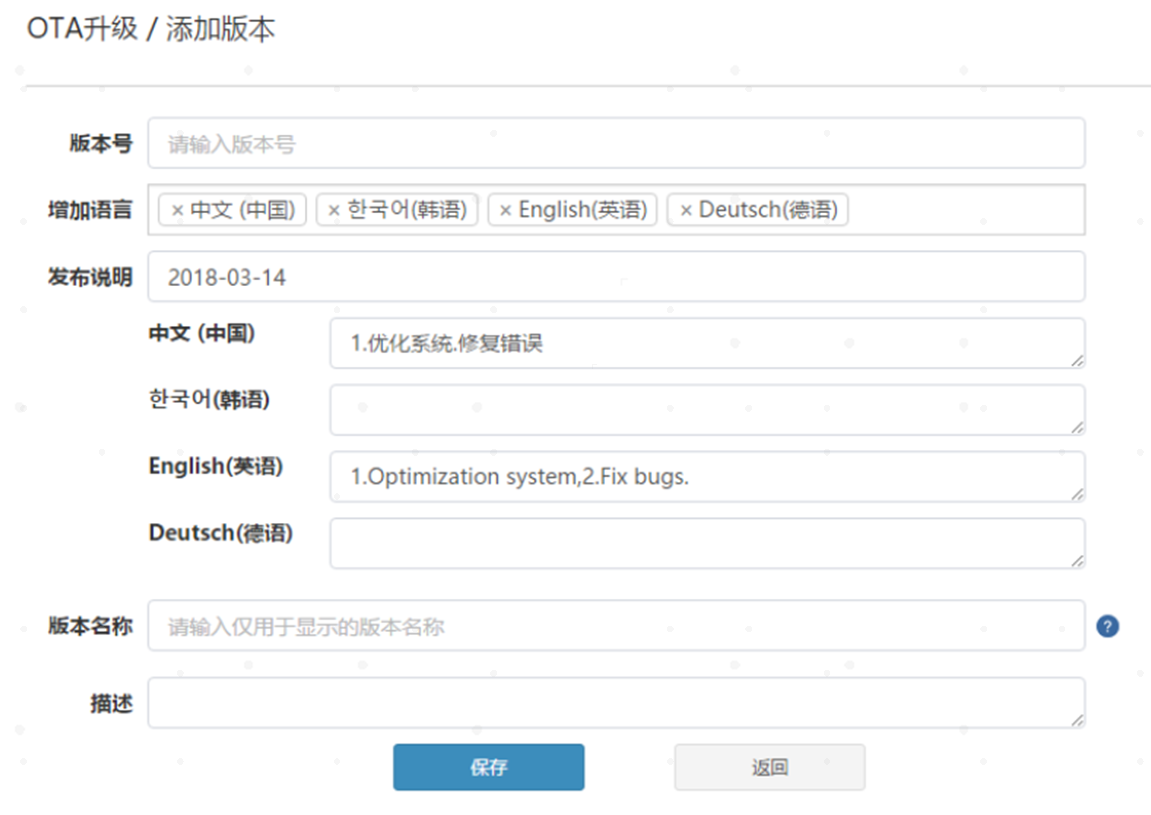Remove the 中文 (中国) language tag

tap(175, 210)
